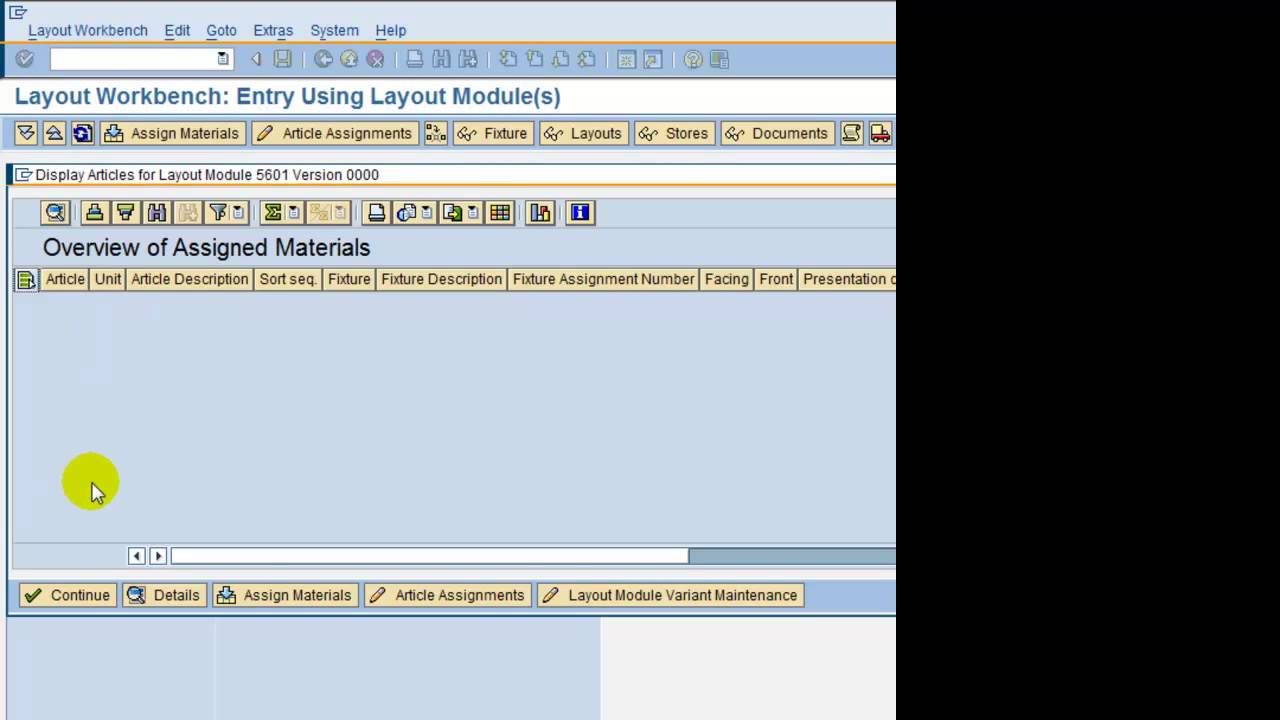Click the standard toolbar Print icon
This screenshot has height=720, width=1280.
tap(415, 60)
